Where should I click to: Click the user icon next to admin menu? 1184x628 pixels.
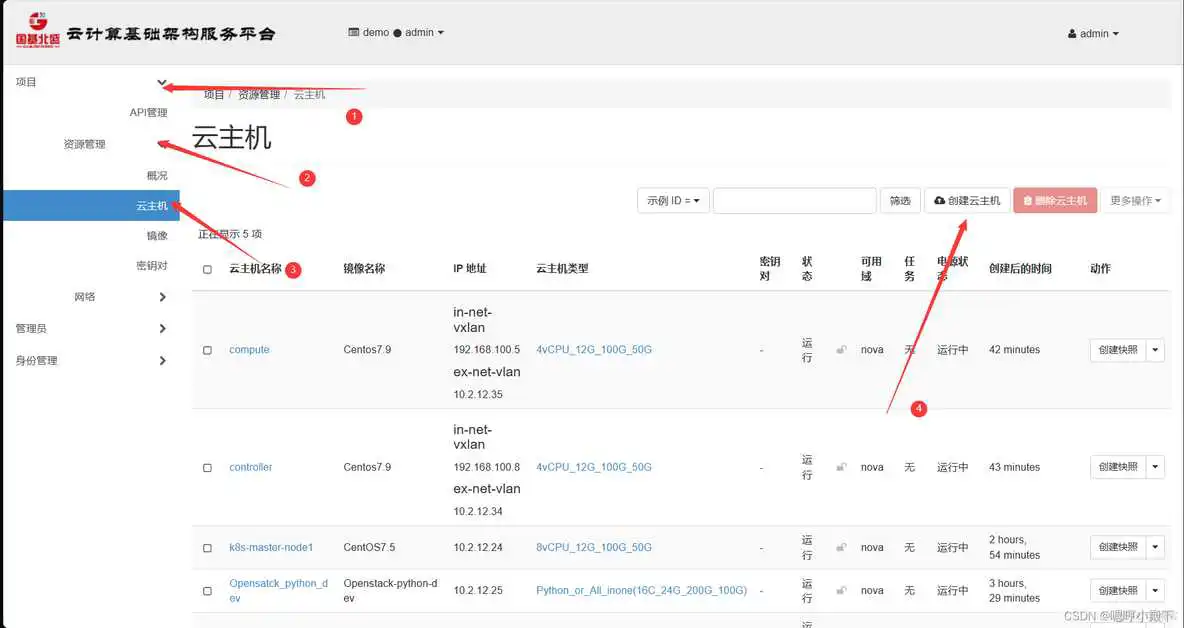pyautogui.click(x=1070, y=33)
